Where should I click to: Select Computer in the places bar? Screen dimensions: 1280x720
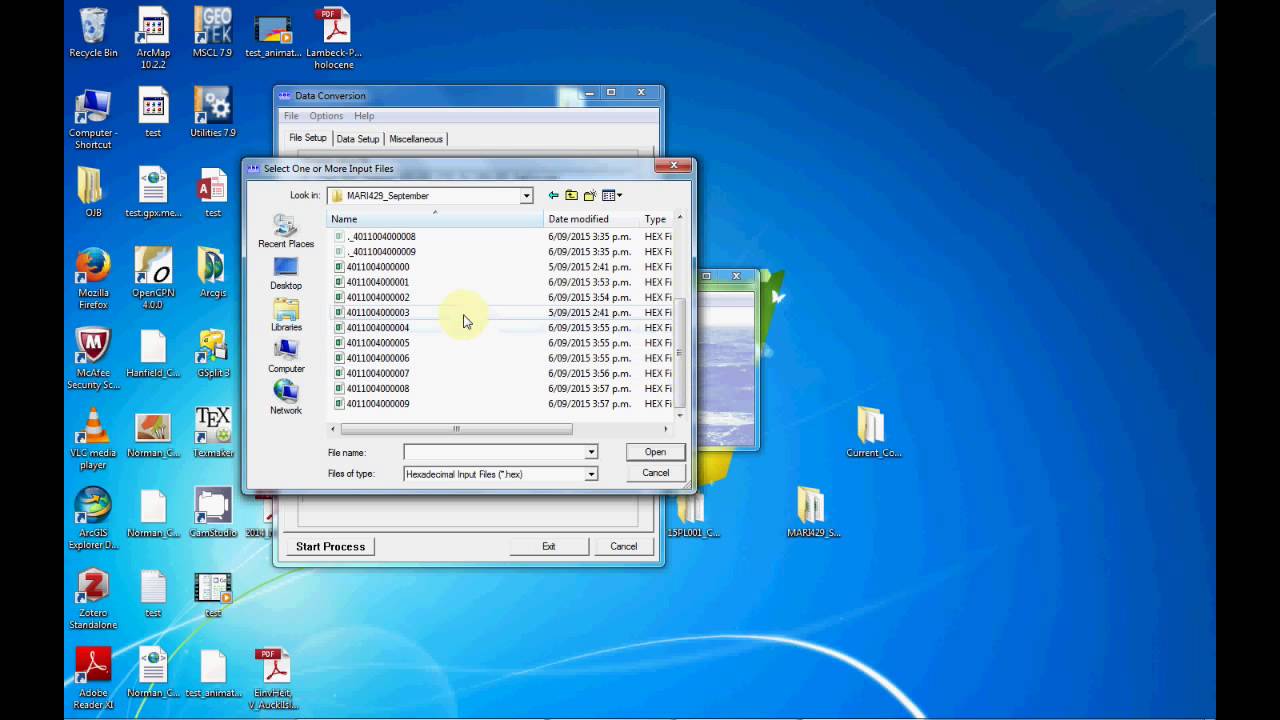pyautogui.click(x=286, y=356)
